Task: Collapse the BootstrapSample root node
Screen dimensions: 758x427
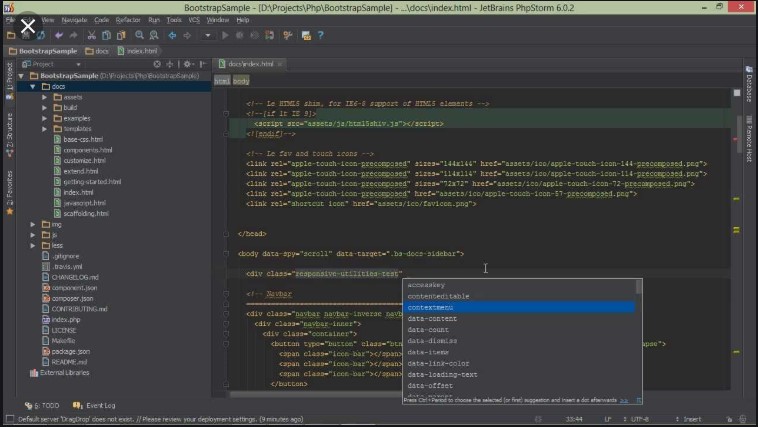Action: 21,76
